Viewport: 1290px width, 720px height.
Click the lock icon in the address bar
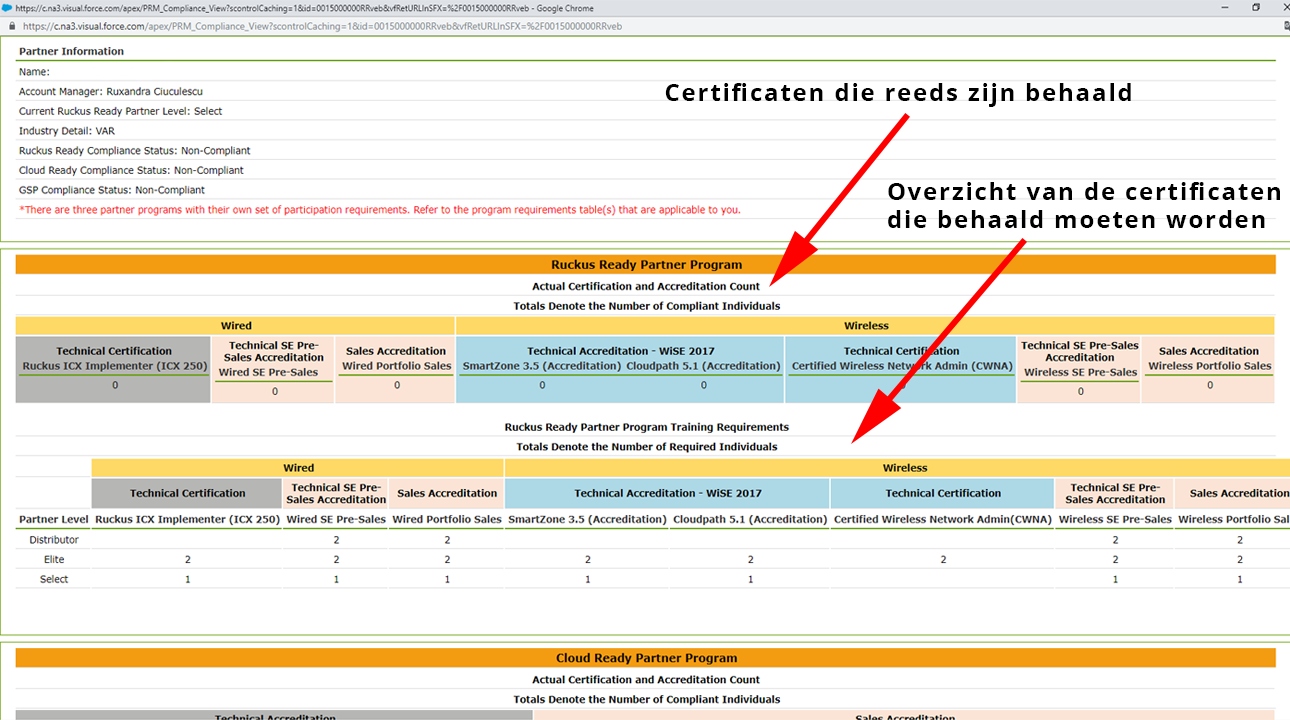tap(11, 26)
